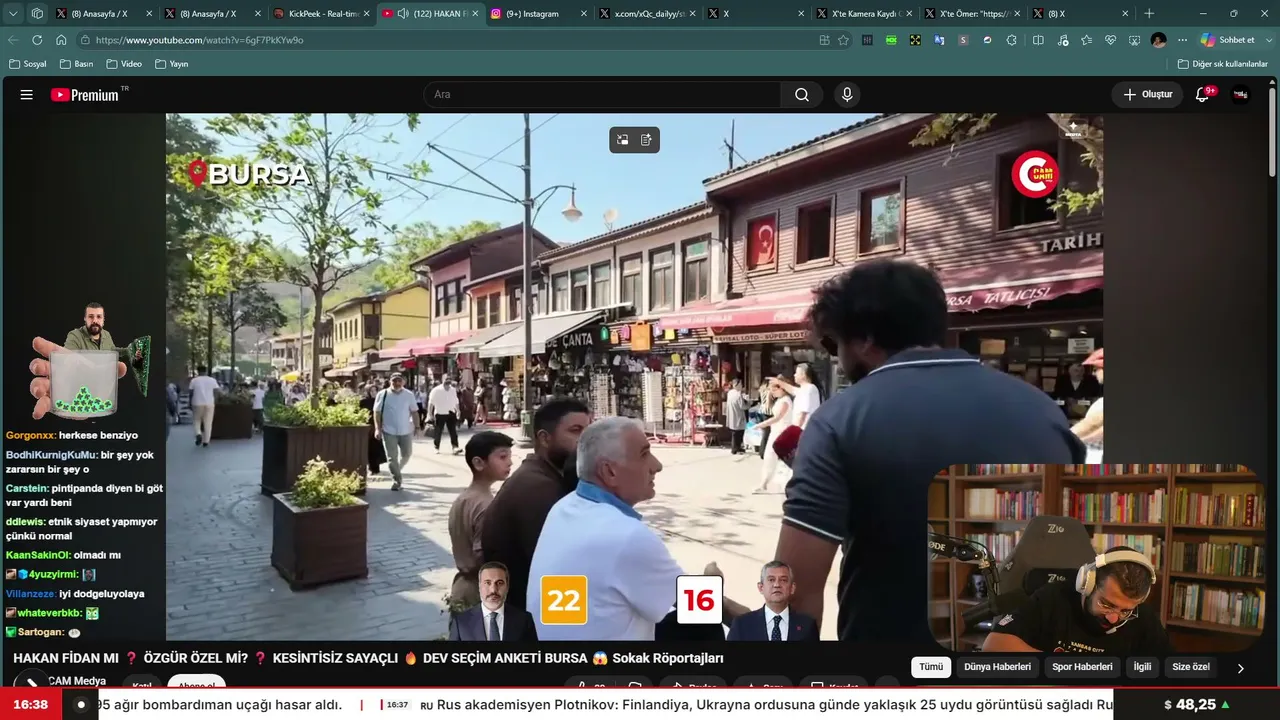Click the chat username Gorgonxx

click(x=31, y=436)
